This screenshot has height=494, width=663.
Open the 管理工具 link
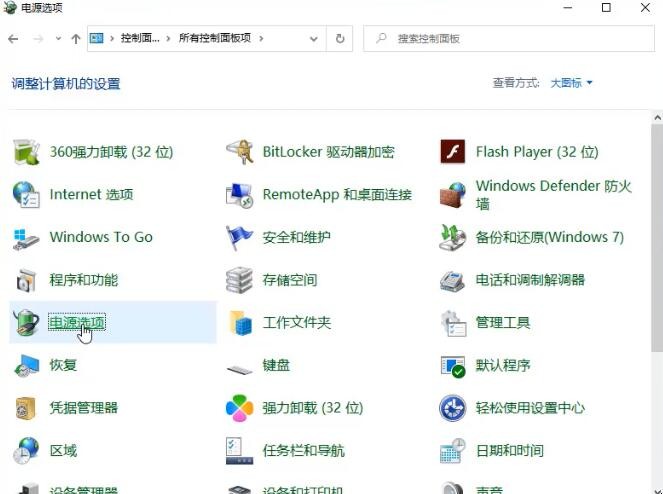coord(503,323)
